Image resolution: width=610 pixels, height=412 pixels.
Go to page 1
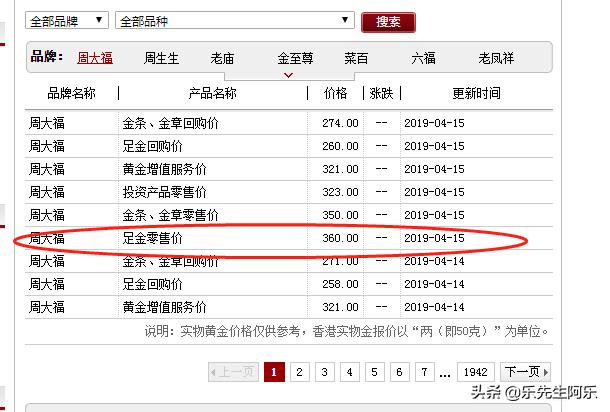[274, 372]
